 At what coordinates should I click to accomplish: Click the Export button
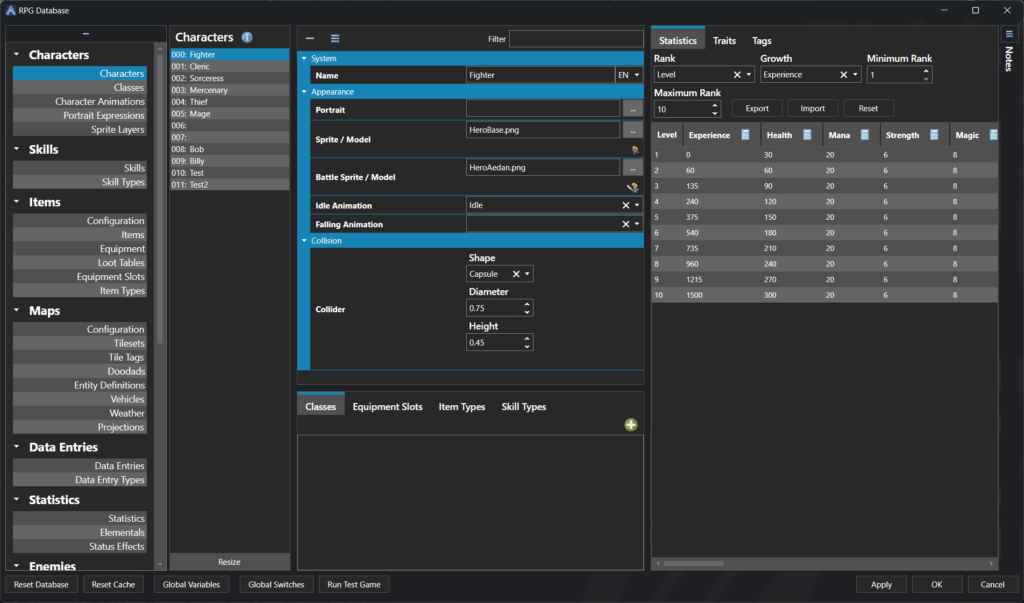[x=757, y=108]
